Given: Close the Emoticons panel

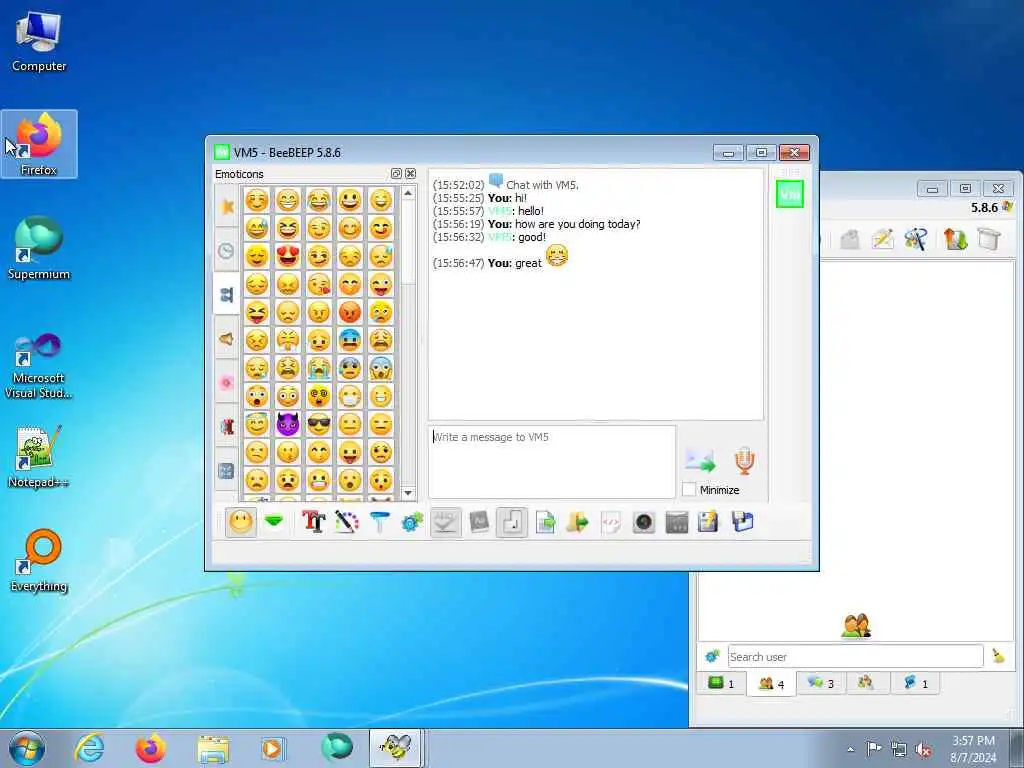Looking at the screenshot, I should click(410, 173).
